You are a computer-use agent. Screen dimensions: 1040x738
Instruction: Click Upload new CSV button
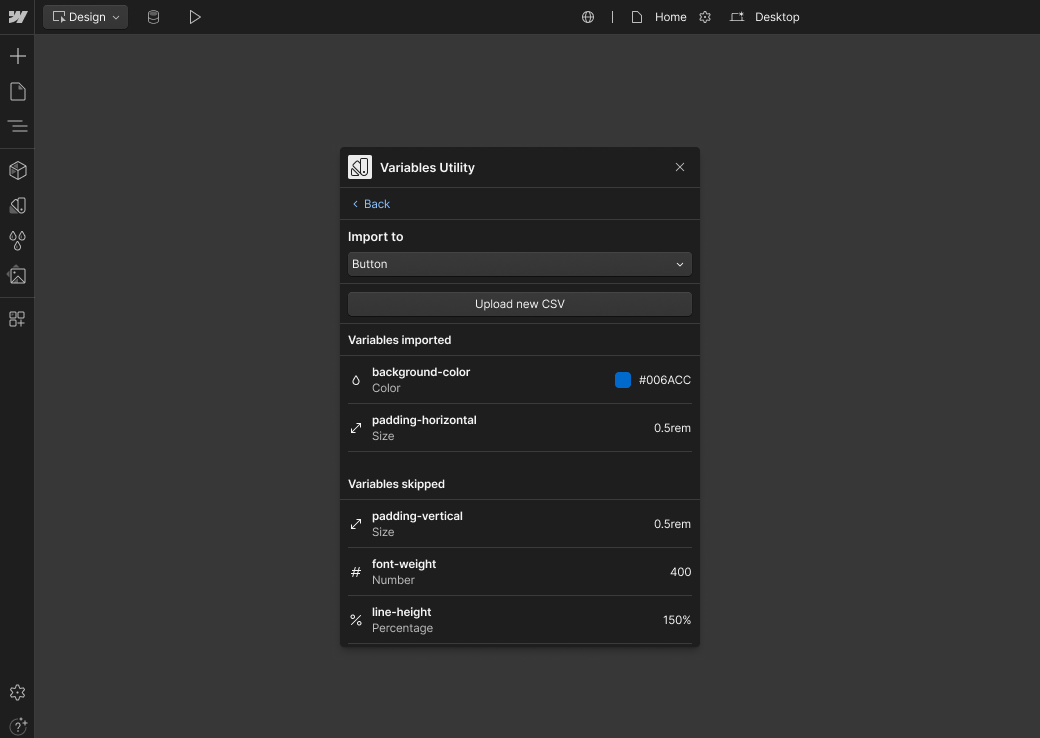519,304
